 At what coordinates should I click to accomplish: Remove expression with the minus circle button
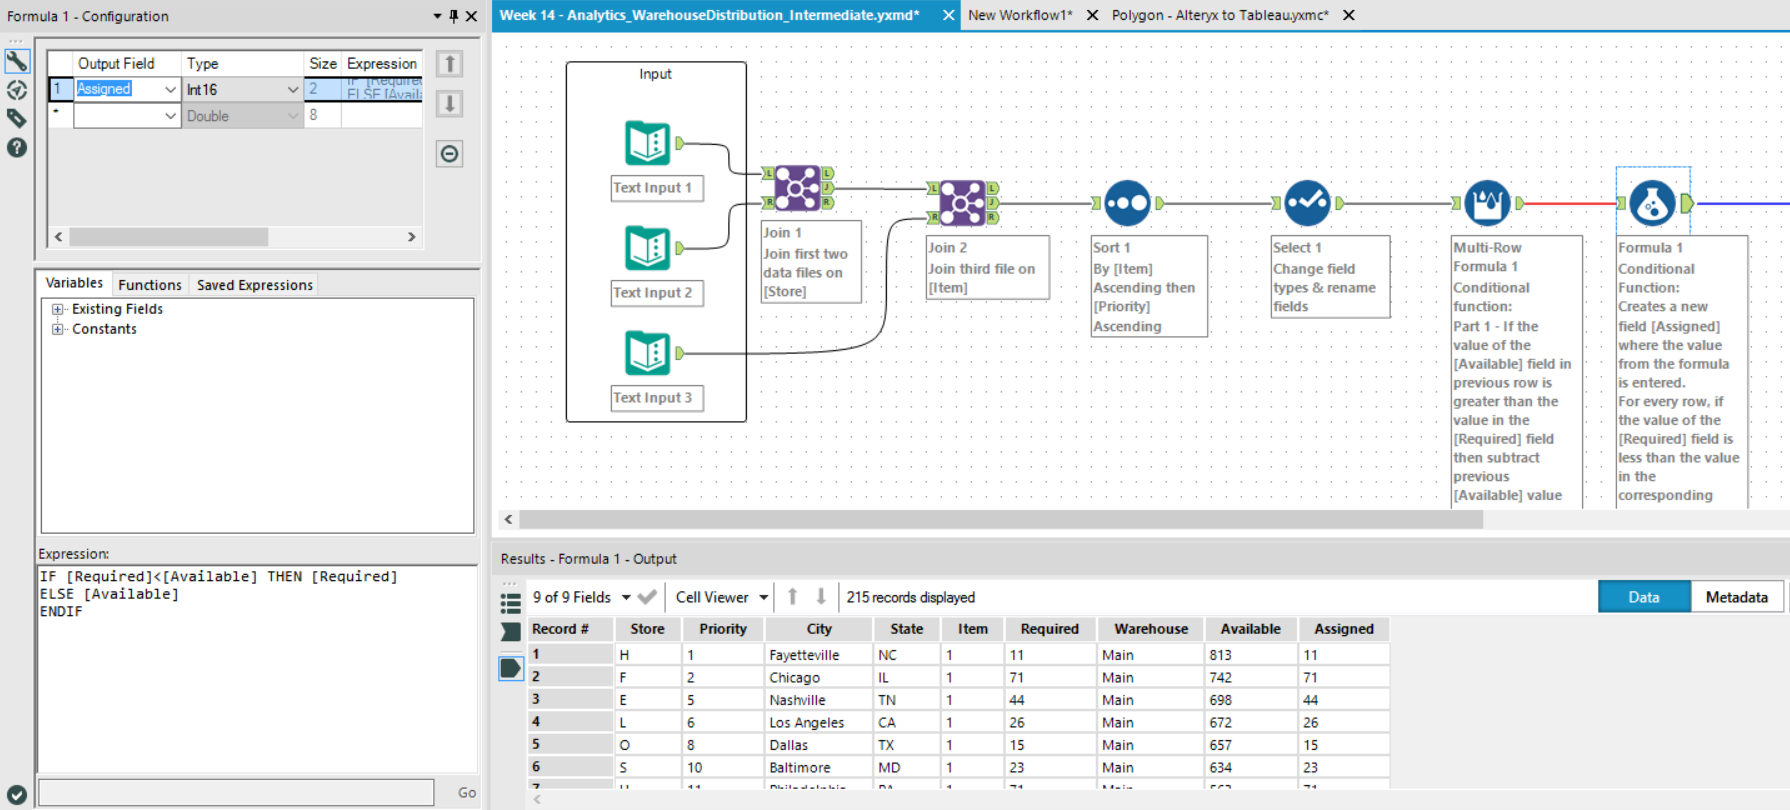click(450, 154)
